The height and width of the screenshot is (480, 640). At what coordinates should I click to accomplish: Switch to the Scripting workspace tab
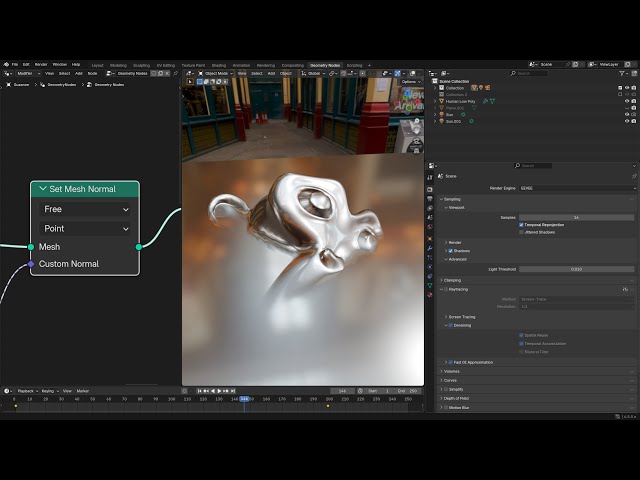(x=354, y=65)
